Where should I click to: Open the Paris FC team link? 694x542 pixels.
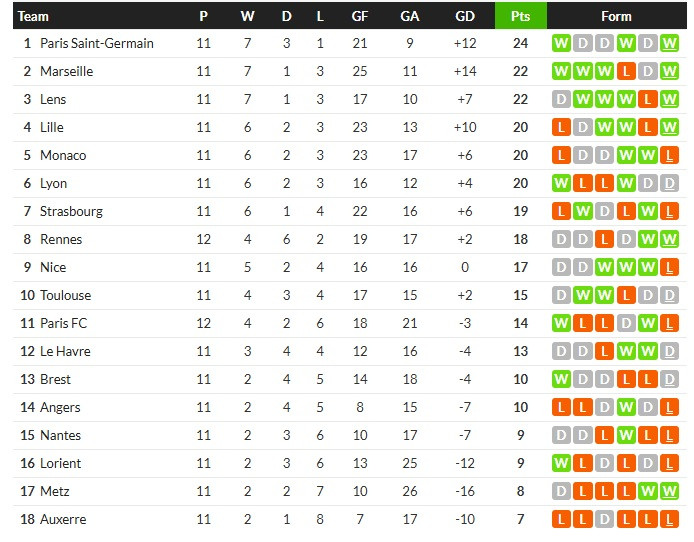point(63,324)
